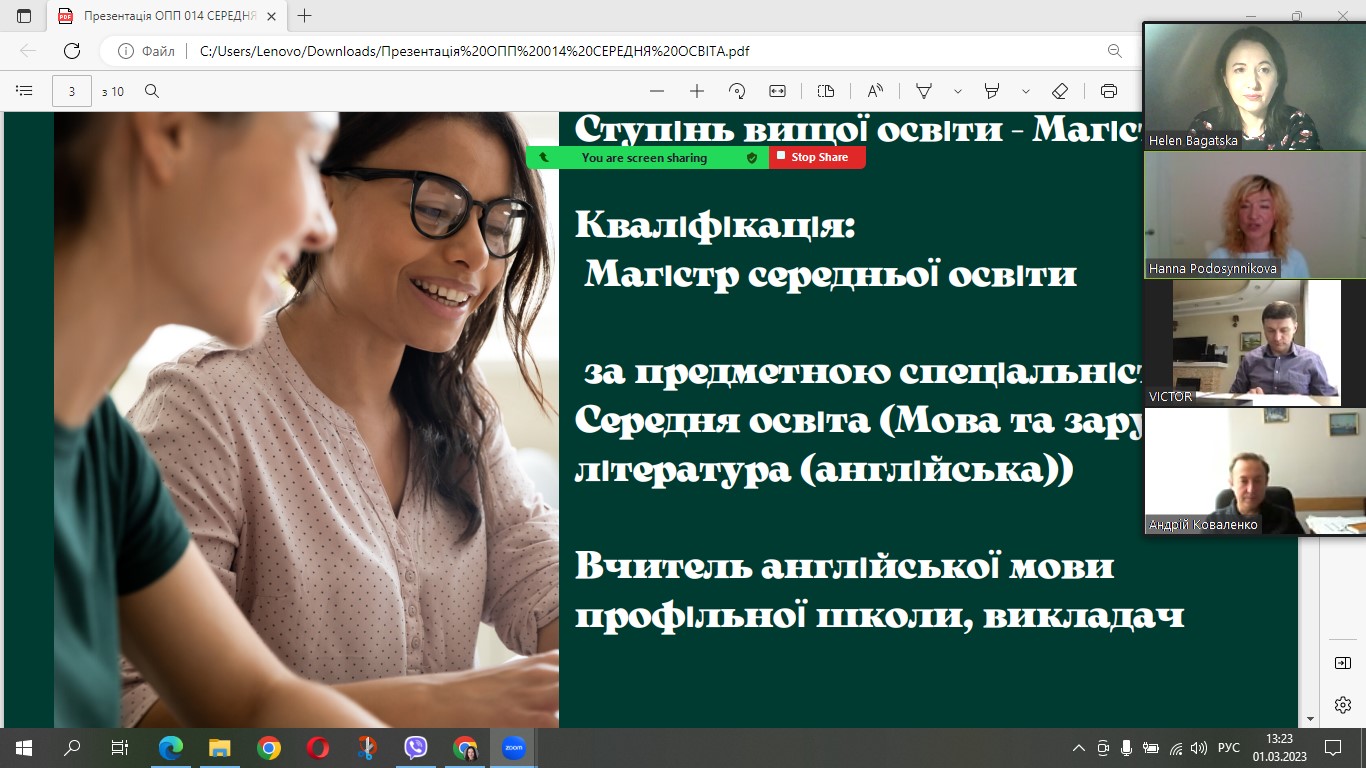Viewport: 1366px width, 768px height.
Task: Edit the PDF page number field
Action: 72,91
